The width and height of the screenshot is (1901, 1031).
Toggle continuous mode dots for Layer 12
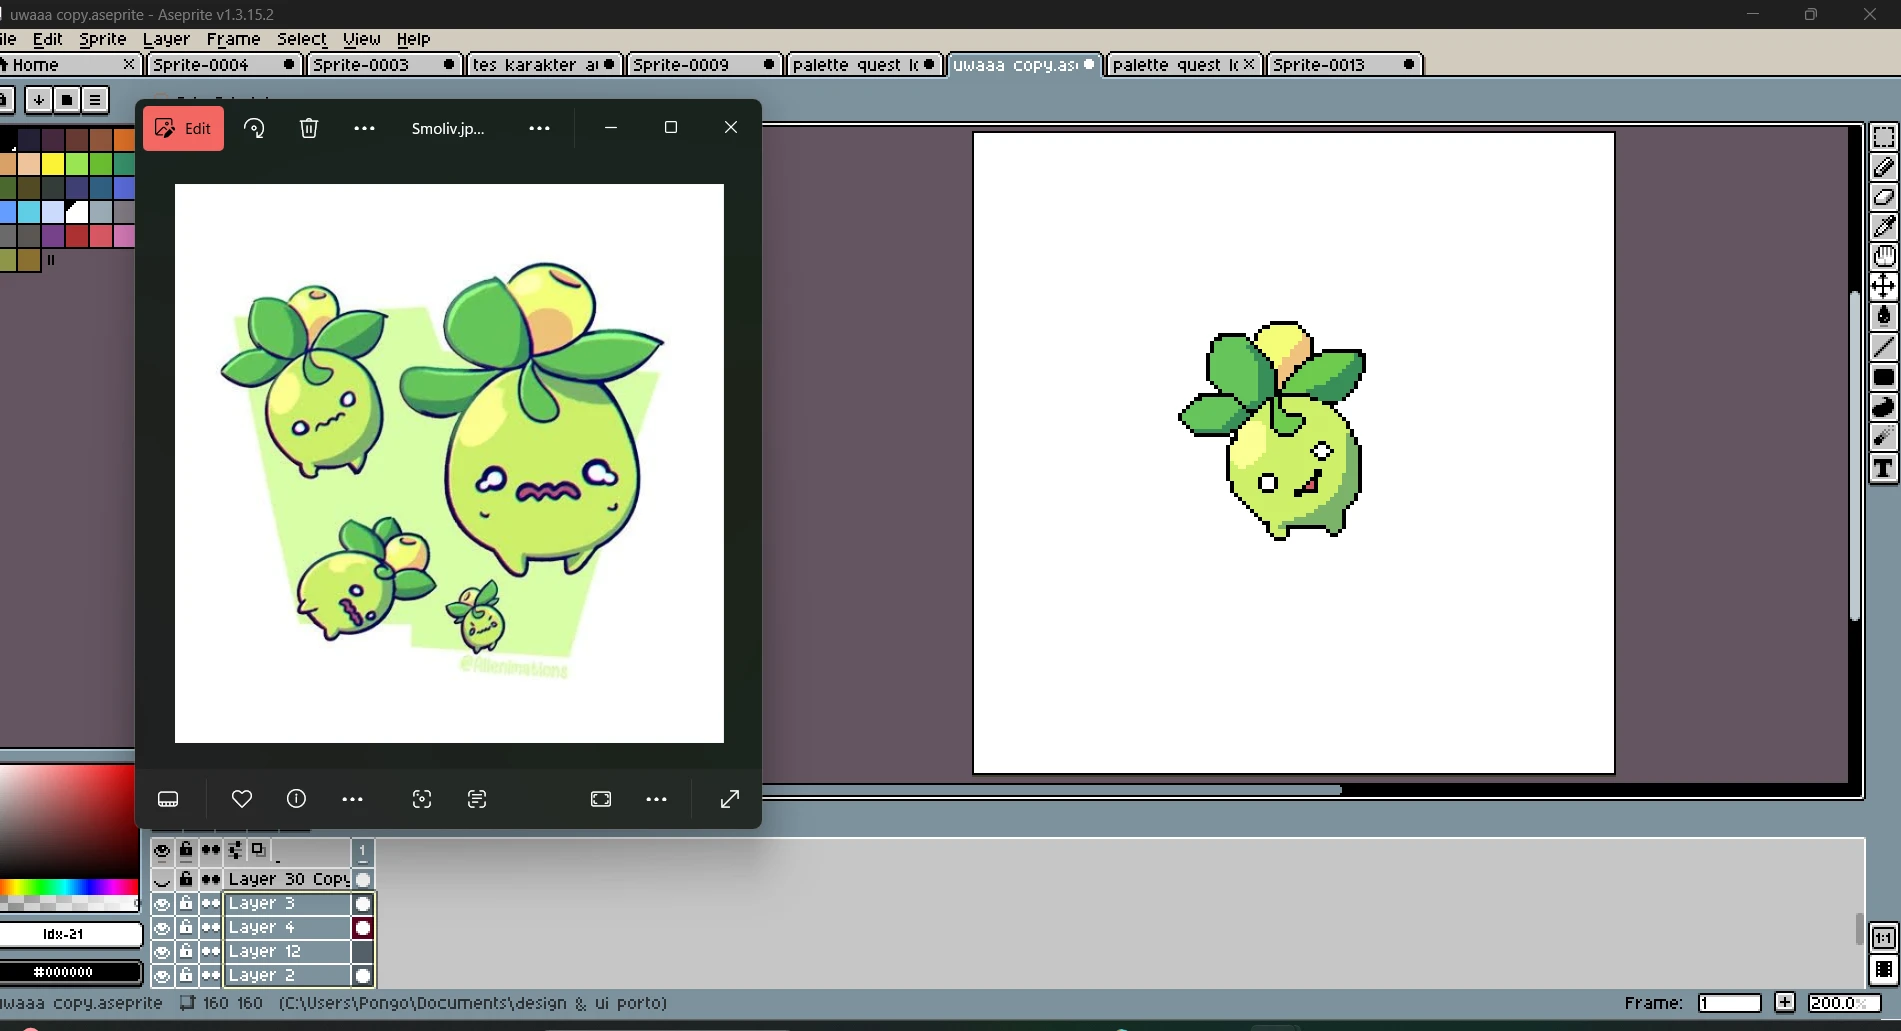[x=210, y=951]
